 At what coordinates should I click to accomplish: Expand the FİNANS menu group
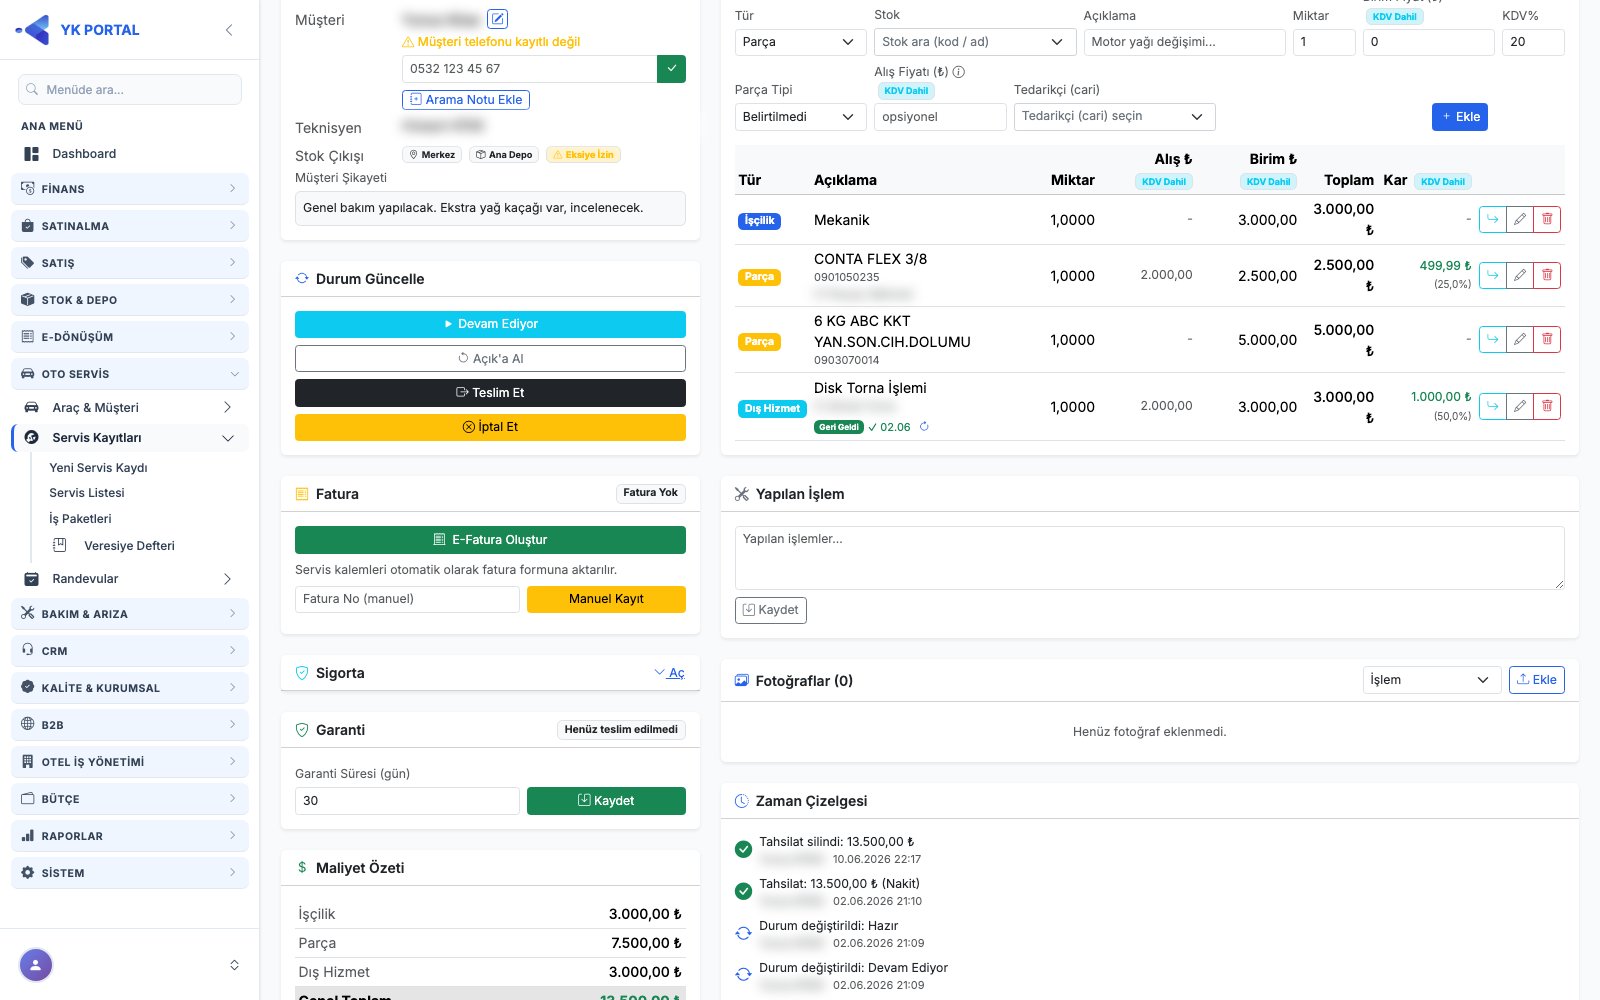[x=130, y=189]
